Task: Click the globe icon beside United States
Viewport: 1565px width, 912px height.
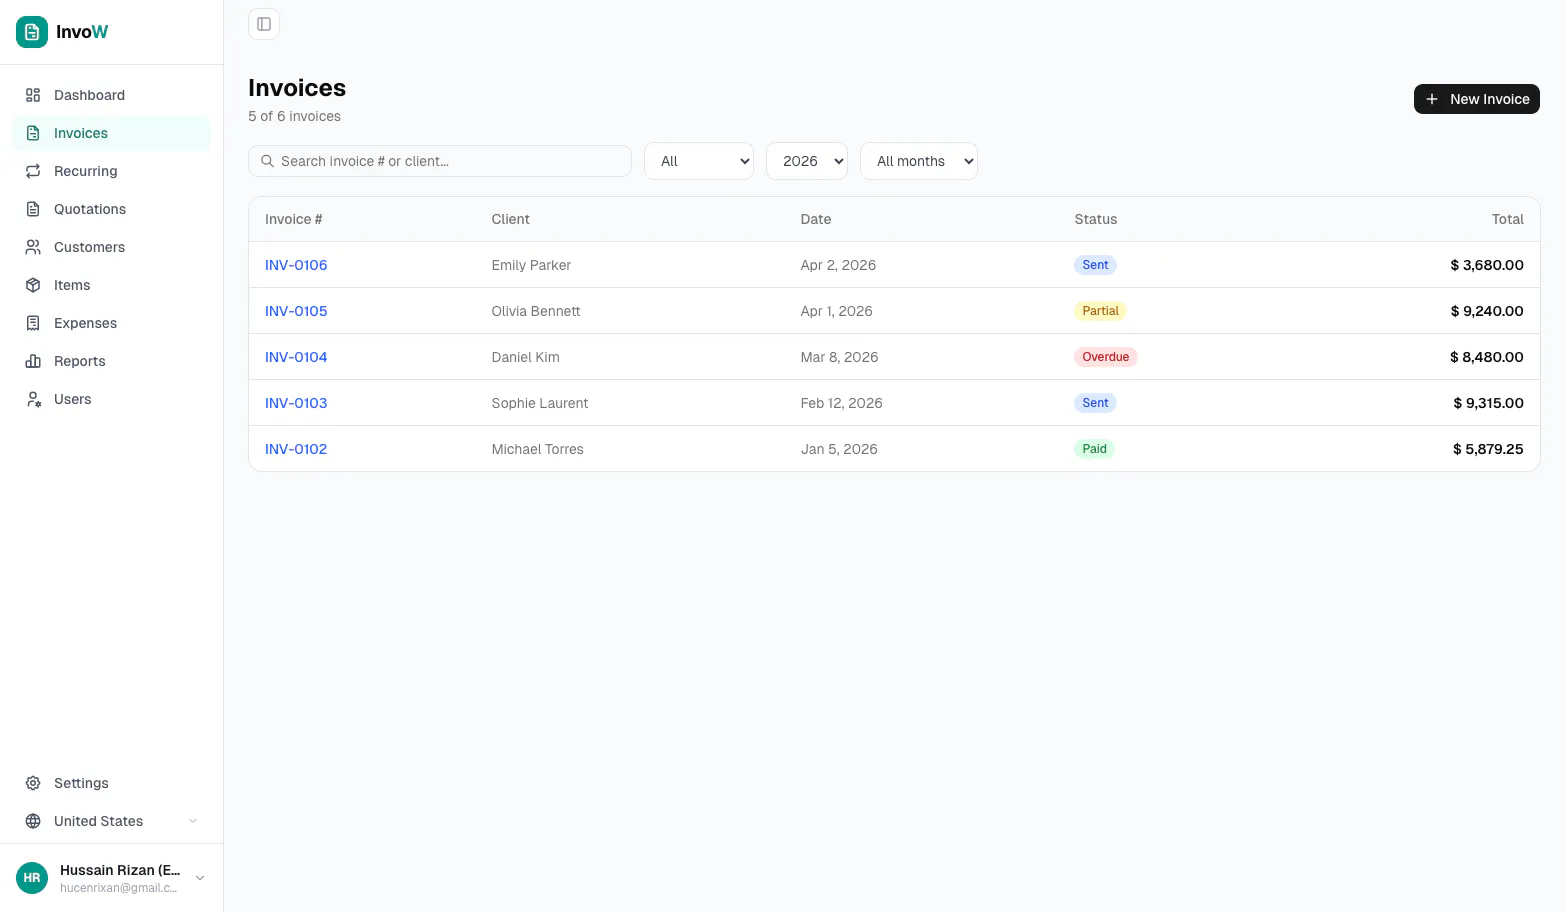Action: pos(33,821)
